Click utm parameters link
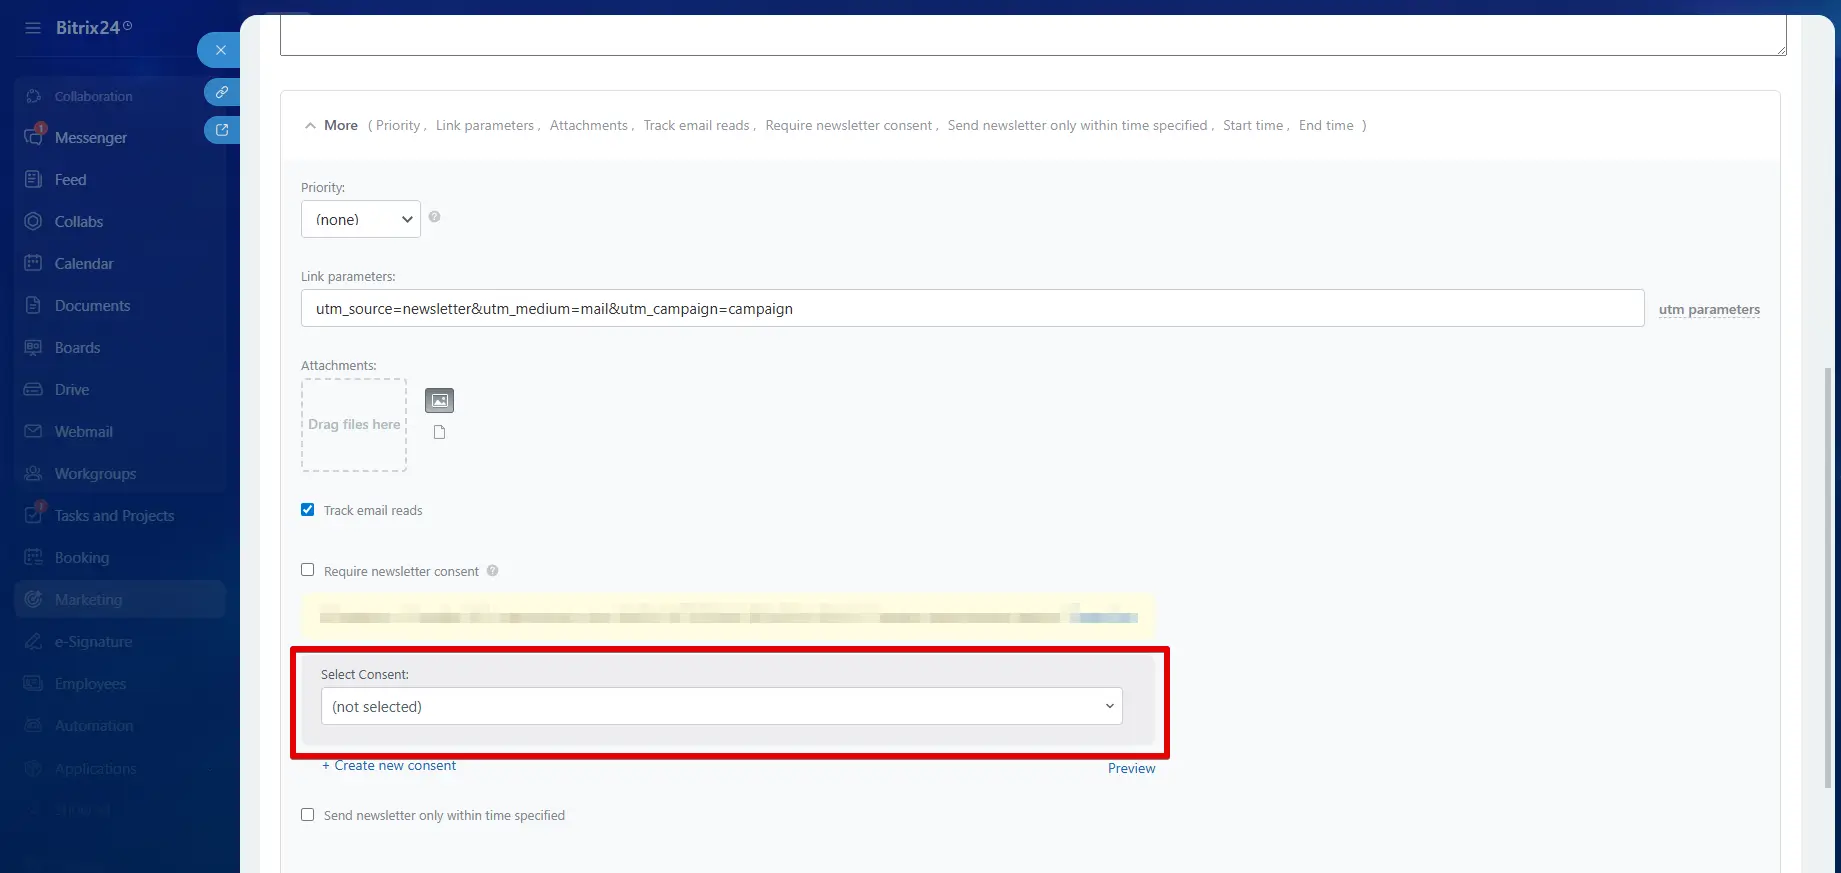 click(1709, 309)
